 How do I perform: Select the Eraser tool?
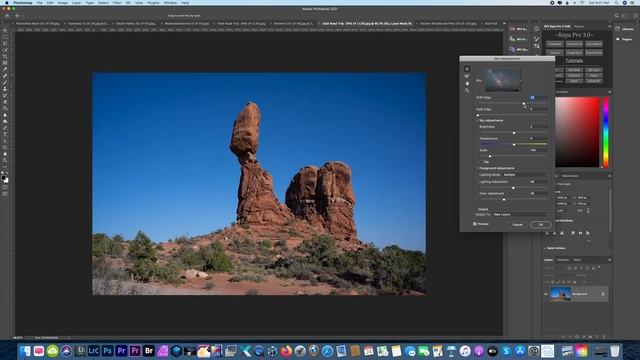(x=5, y=102)
